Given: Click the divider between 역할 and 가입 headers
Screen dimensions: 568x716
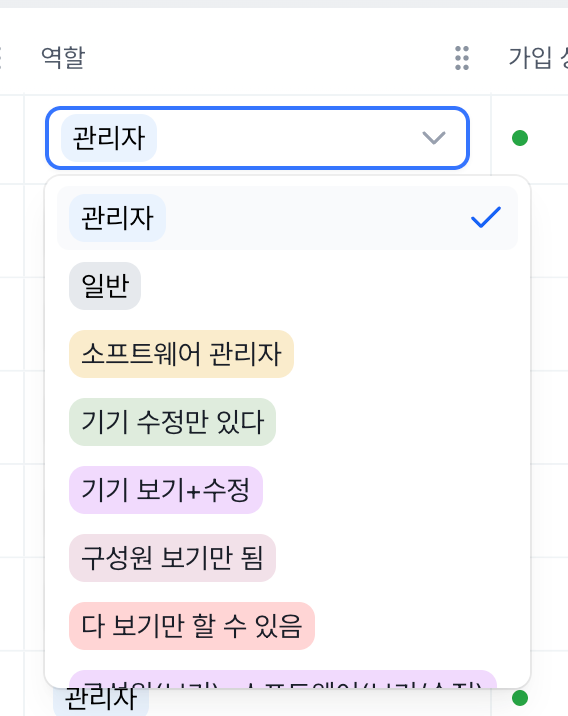Looking at the screenshot, I should coord(491,58).
